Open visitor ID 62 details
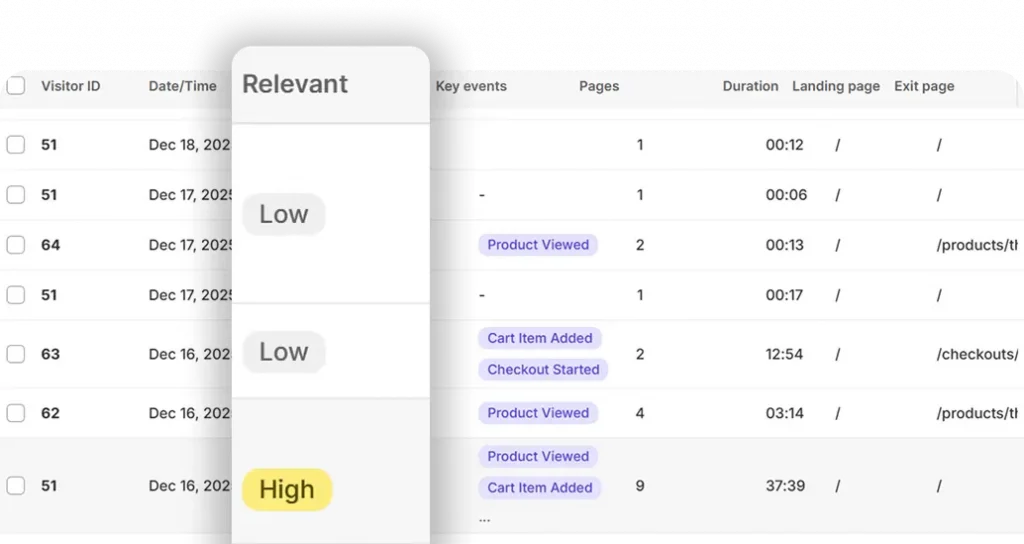This screenshot has width=1024, height=544. [50, 413]
